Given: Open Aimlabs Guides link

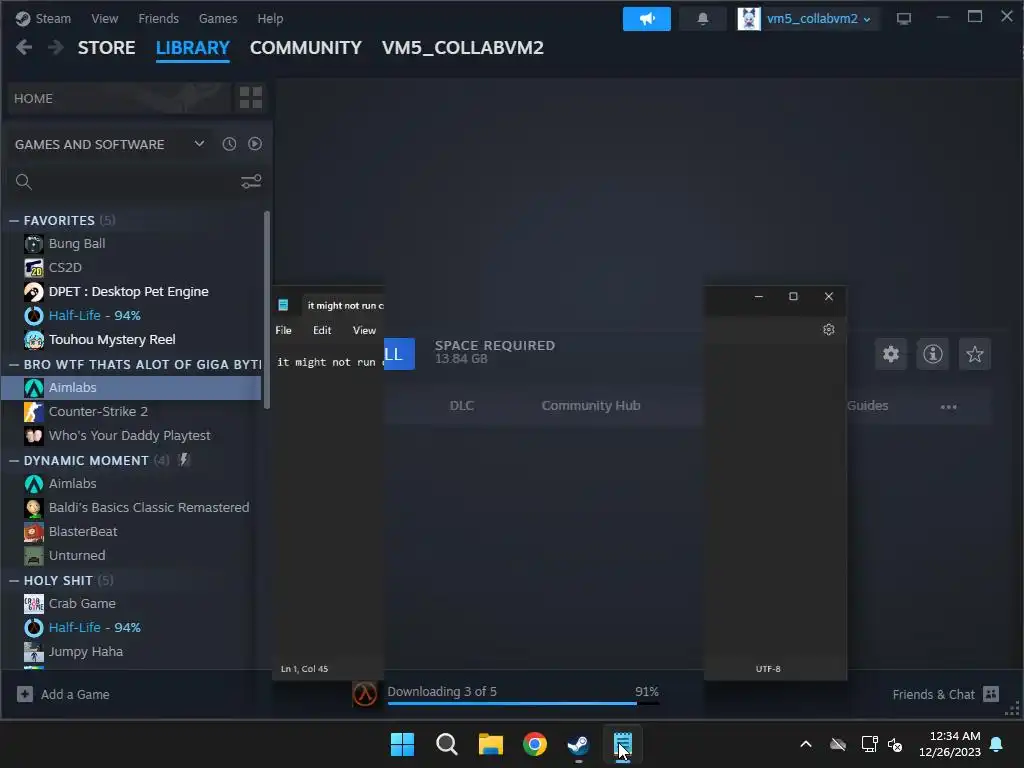Looking at the screenshot, I should click(x=867, y=406).
